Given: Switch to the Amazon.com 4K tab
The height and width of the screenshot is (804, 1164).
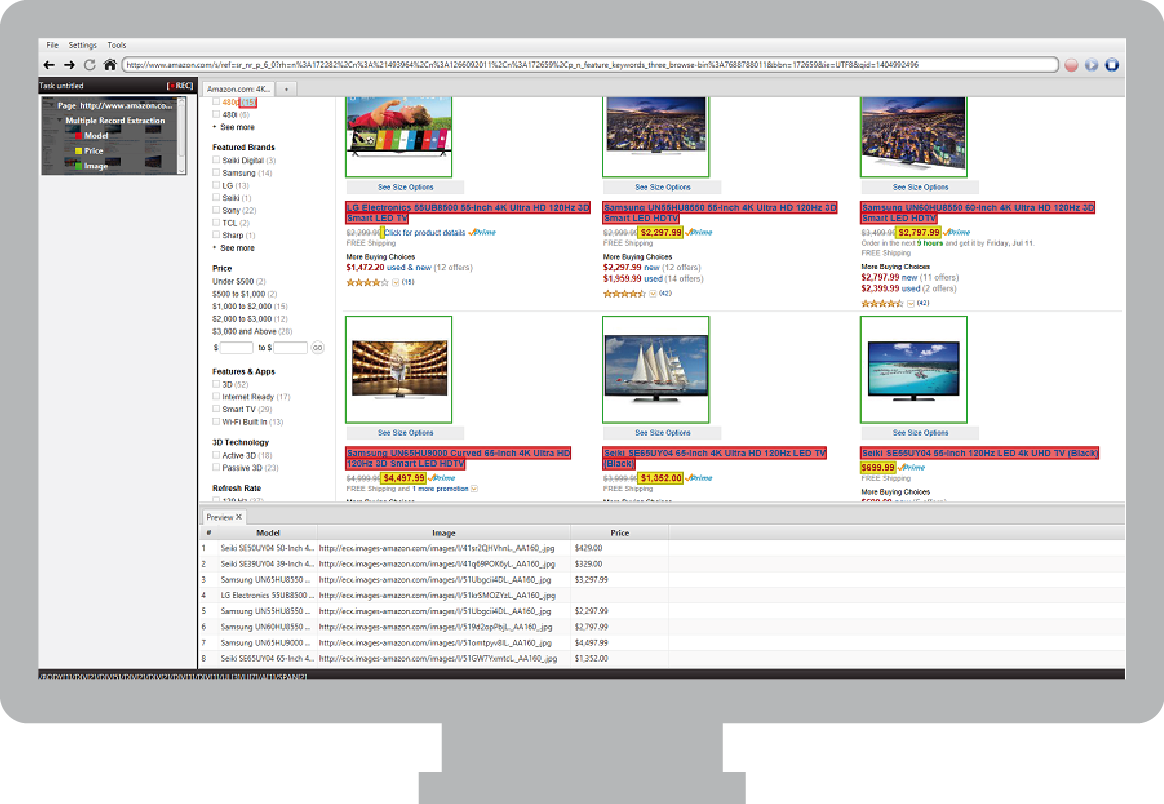Looking at the screenshot, I should click(x=238, y=89).
